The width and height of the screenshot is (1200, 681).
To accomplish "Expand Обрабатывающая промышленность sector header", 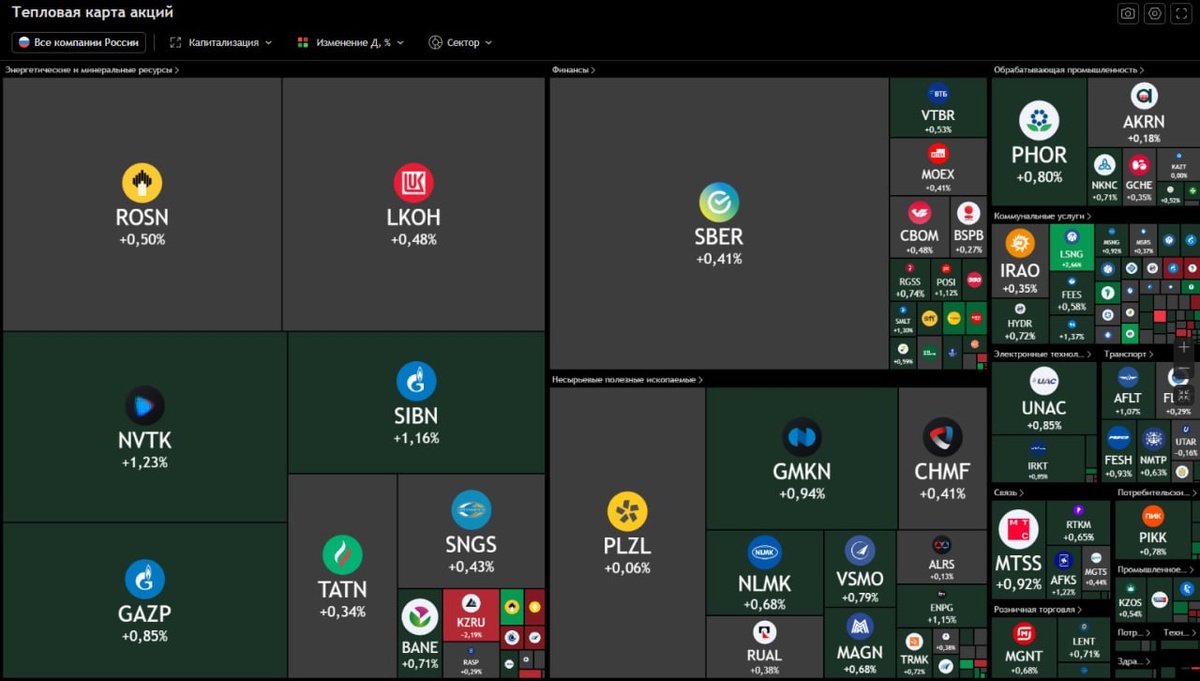I will [1069, 70].
